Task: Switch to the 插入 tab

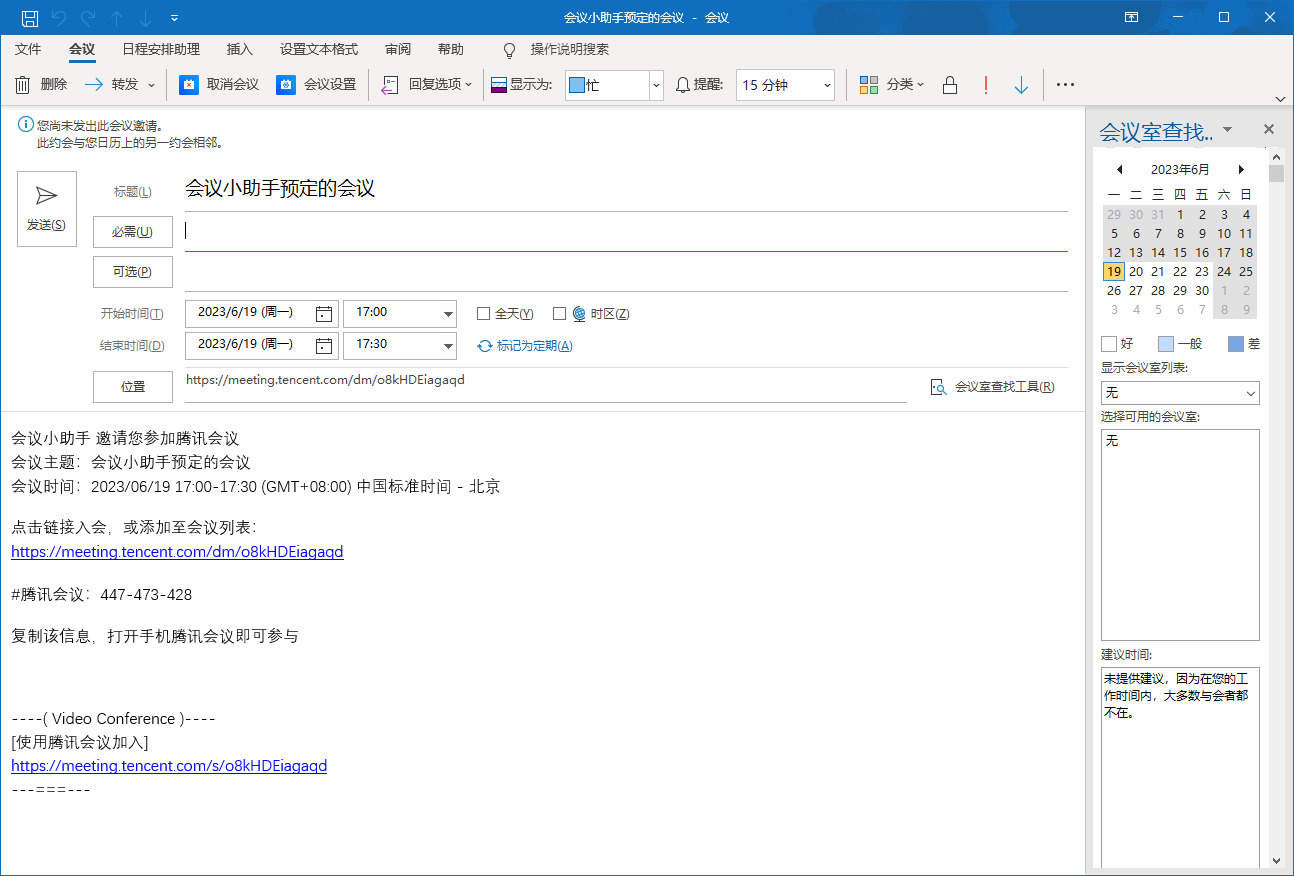Action: [240, 49]
